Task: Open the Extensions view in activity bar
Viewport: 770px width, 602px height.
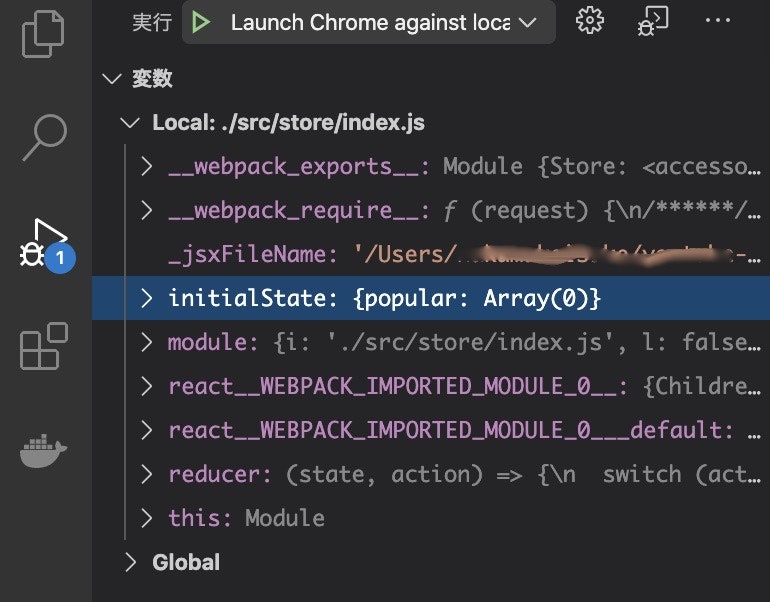Action: [44, 346]
